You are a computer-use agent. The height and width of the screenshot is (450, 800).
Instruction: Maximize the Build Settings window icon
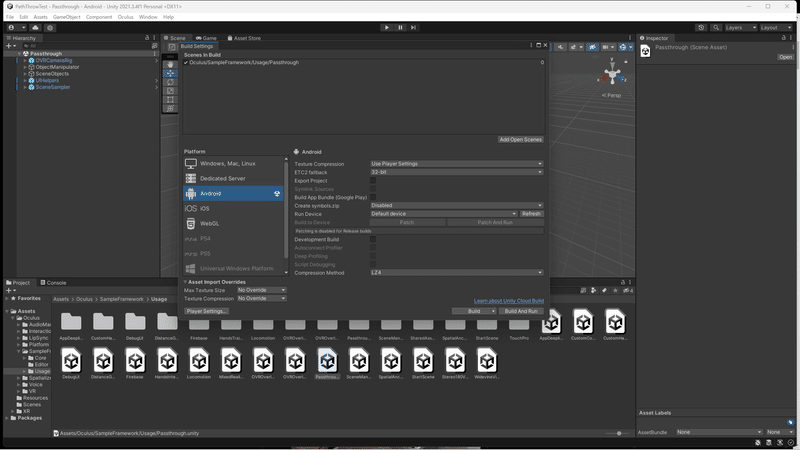pos(538,45)
